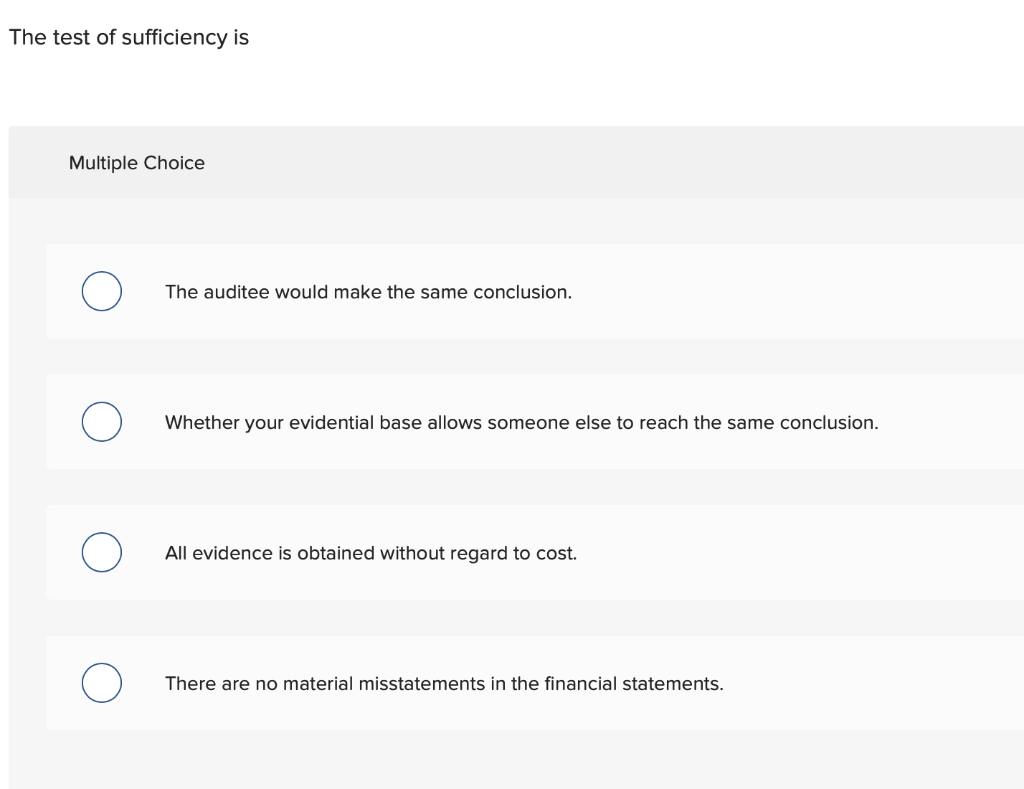Click the fourth answer's text row
Viewport: 1024px width, 789px height.
[x=444, y=683]
